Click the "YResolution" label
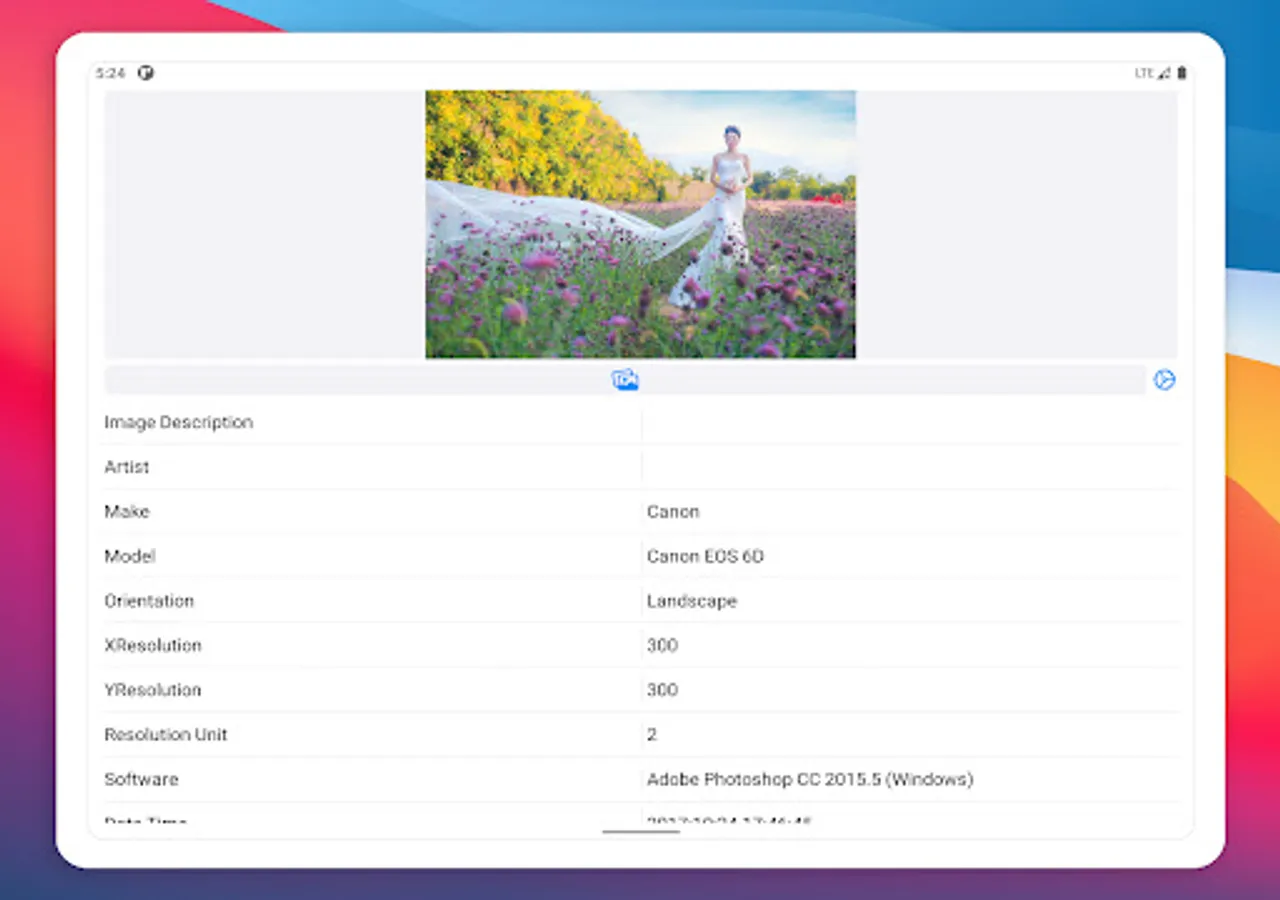1280x900 pixels. click(x=153, y=690)
